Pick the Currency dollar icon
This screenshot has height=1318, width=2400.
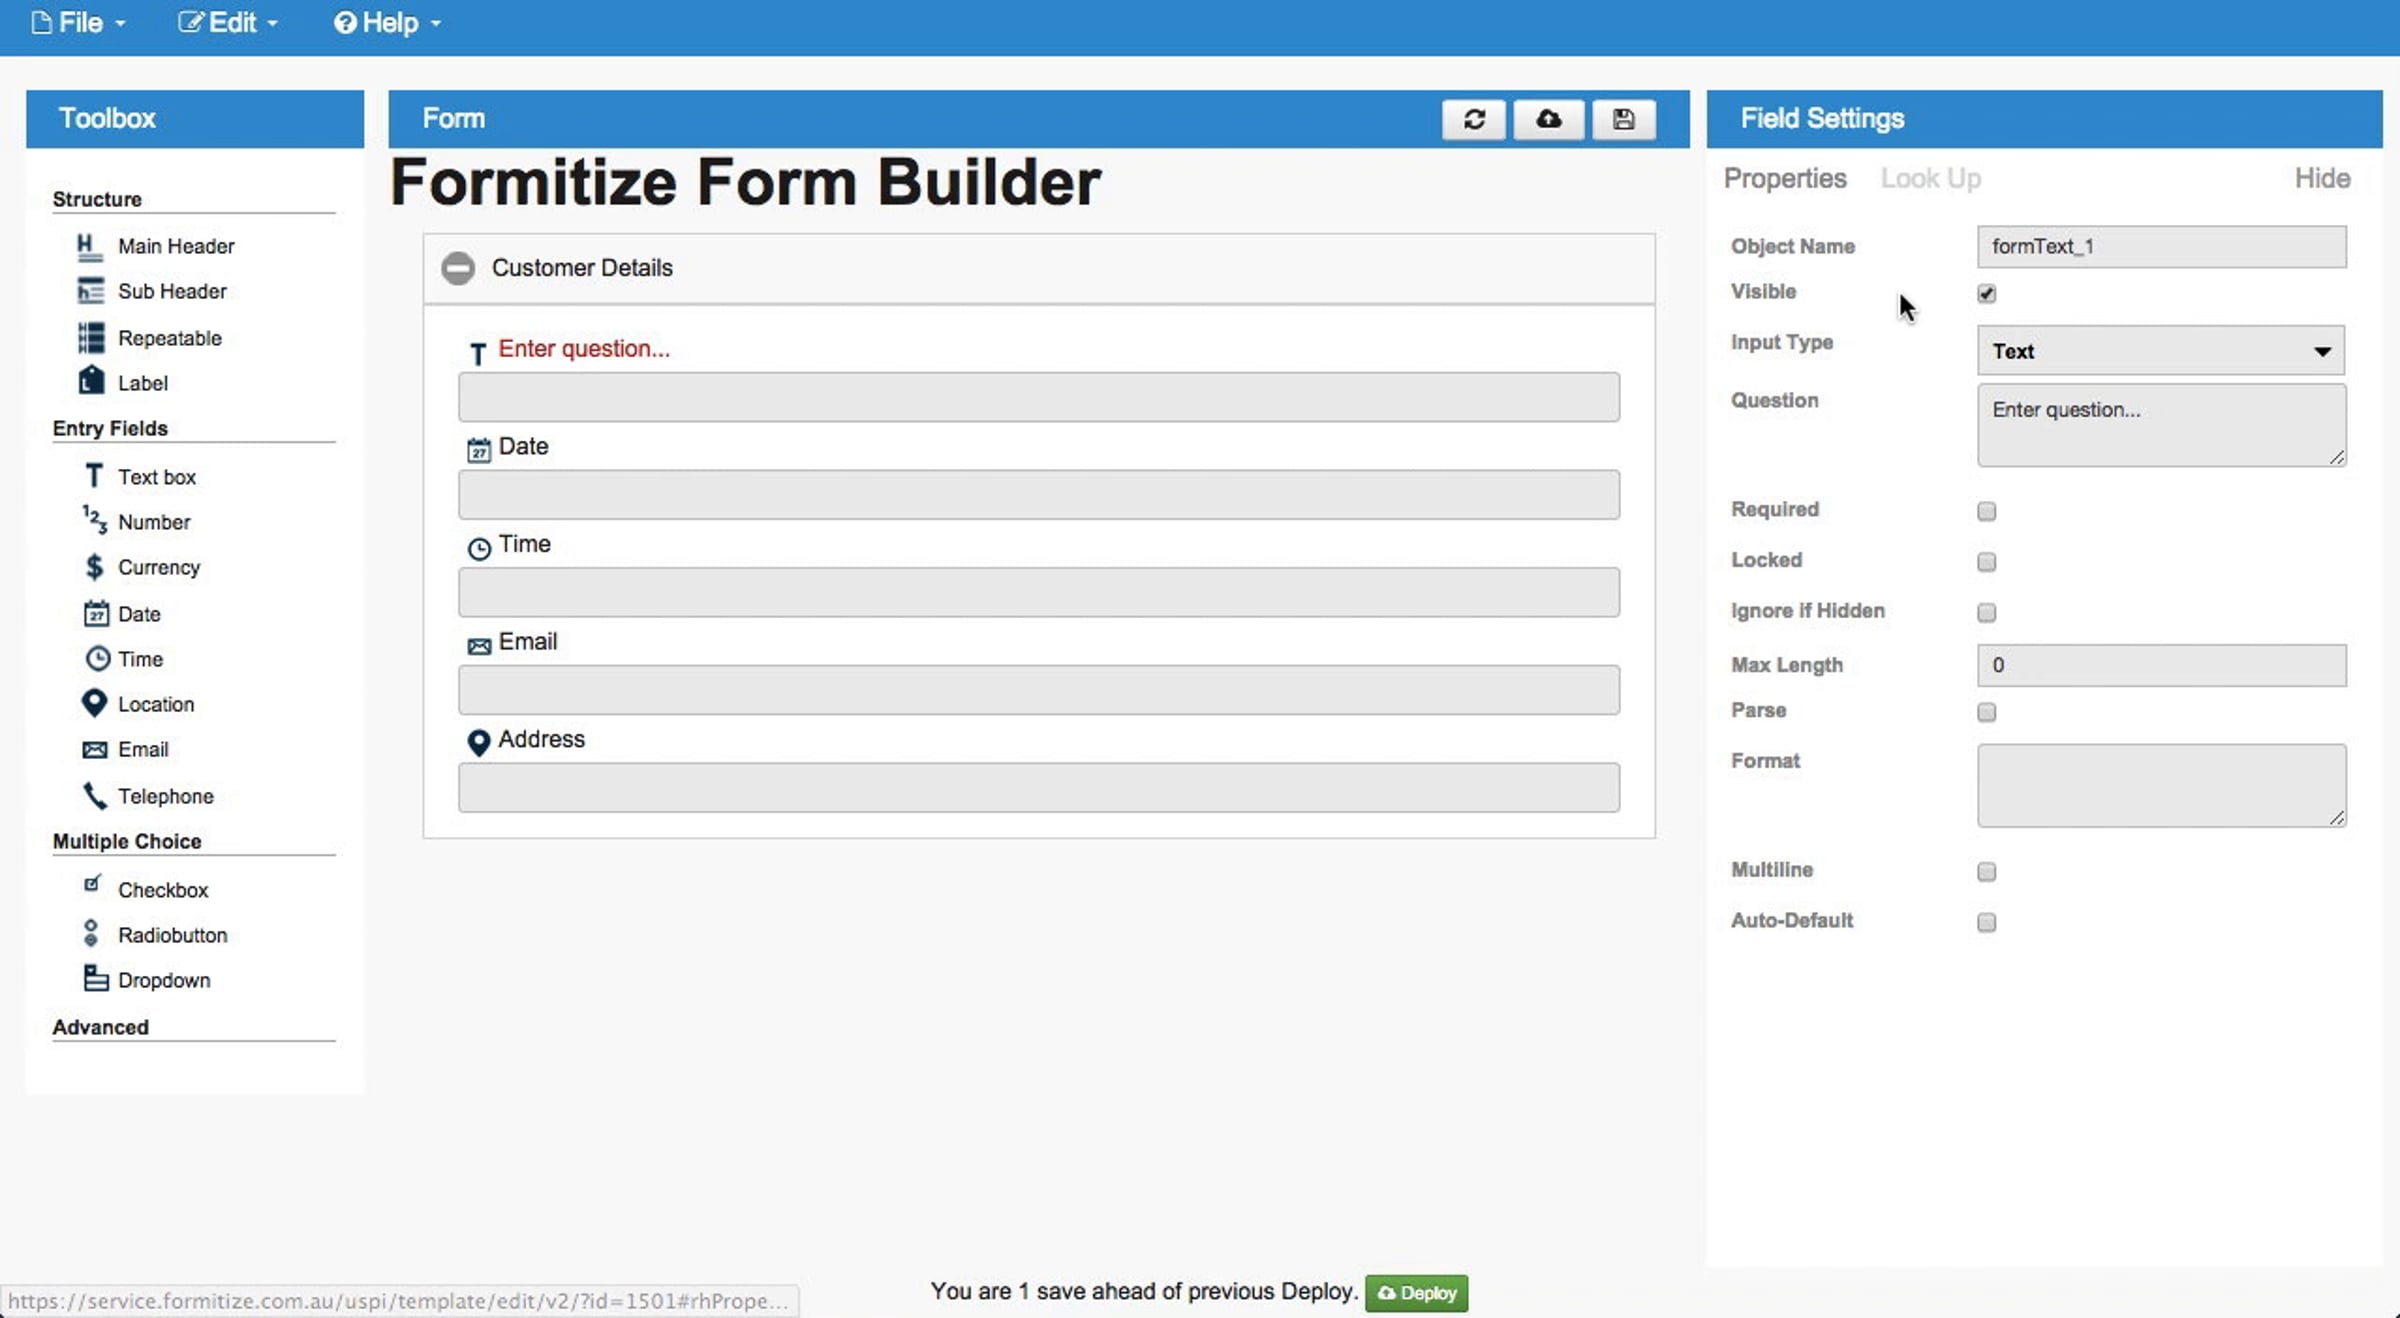[x=94, y=567]
